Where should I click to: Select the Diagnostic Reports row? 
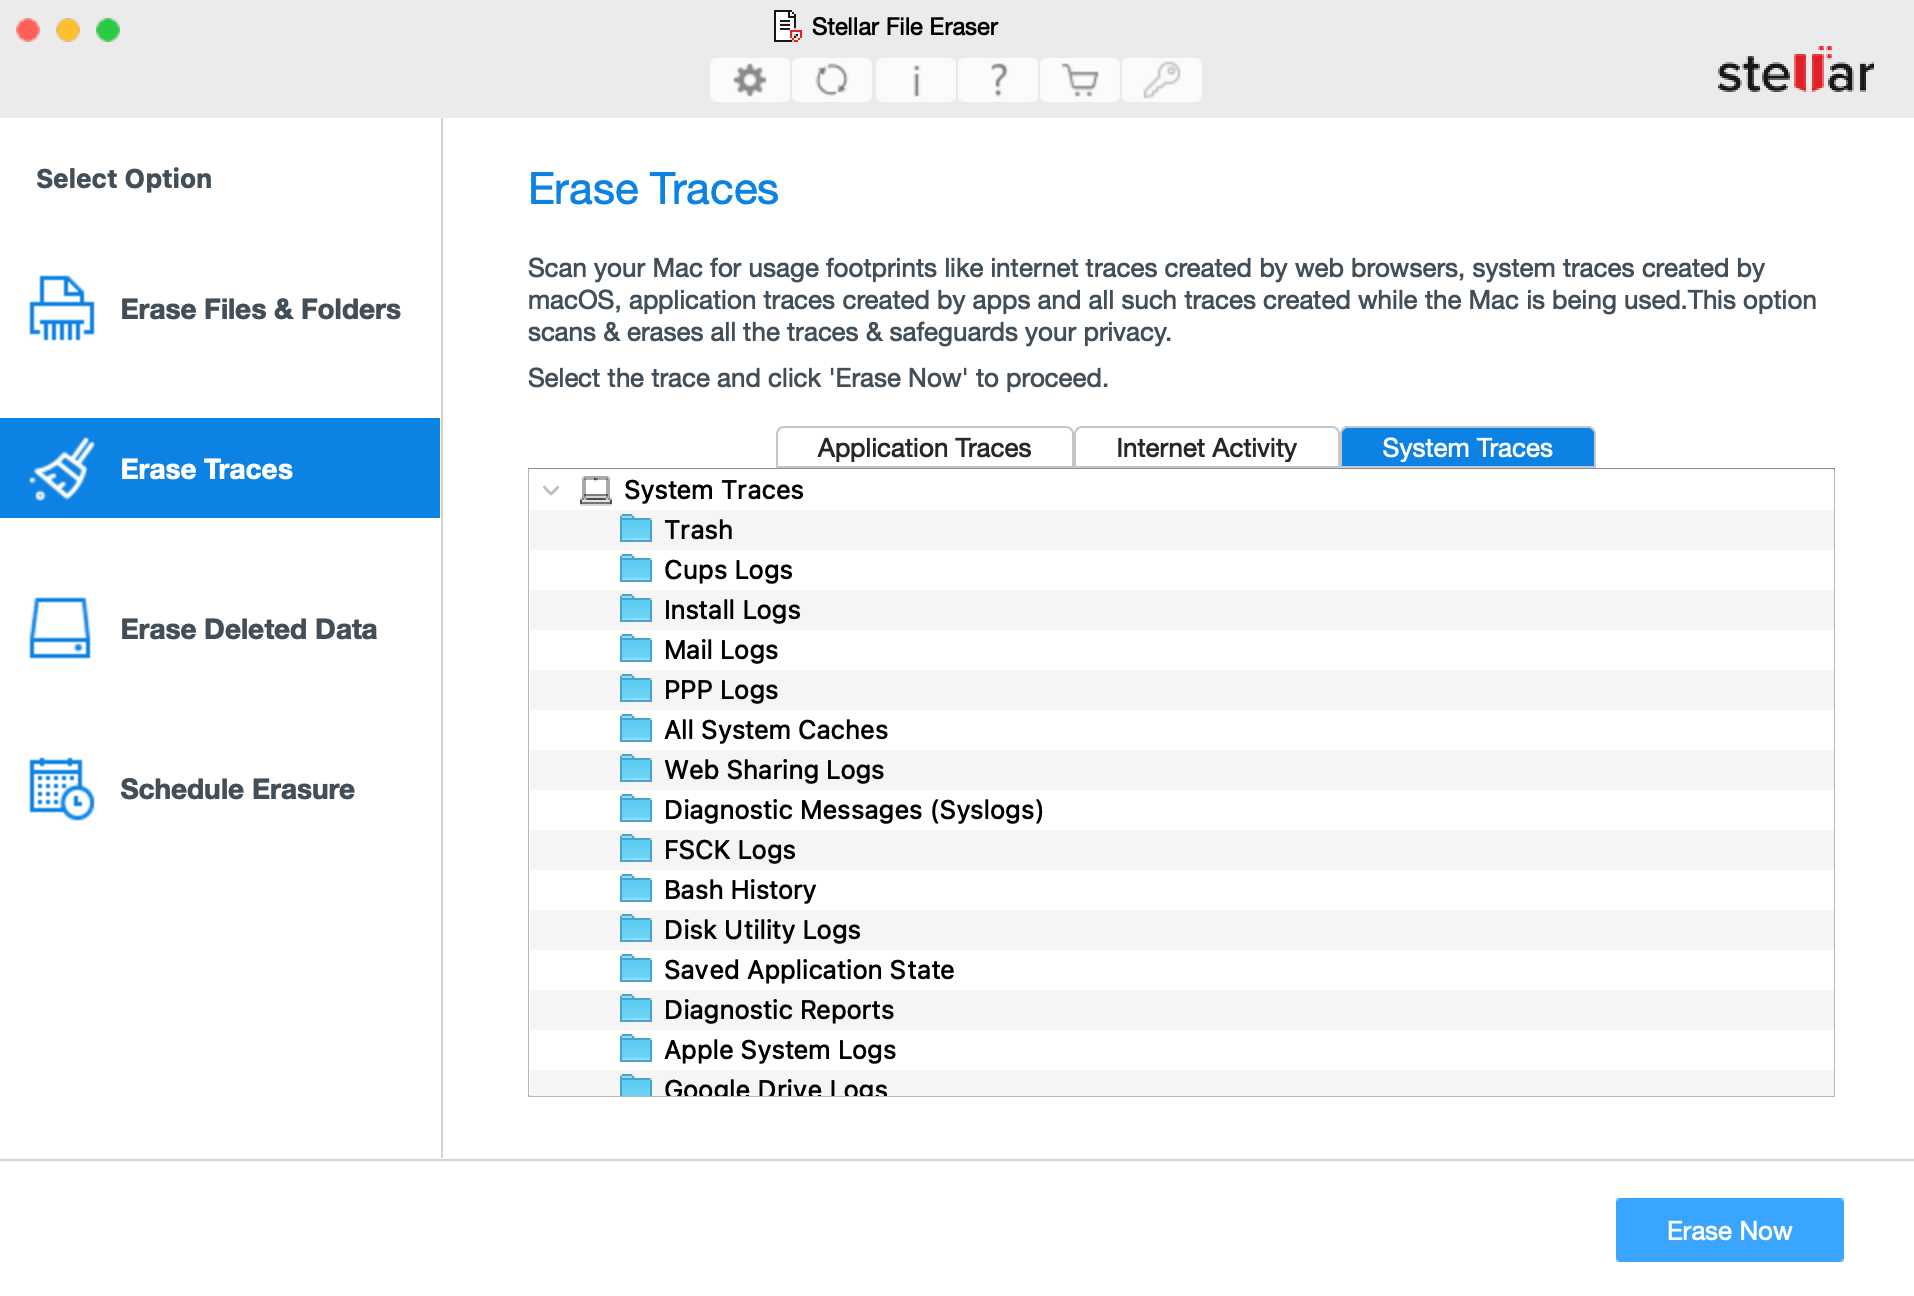click(x=1181, y=1010)
